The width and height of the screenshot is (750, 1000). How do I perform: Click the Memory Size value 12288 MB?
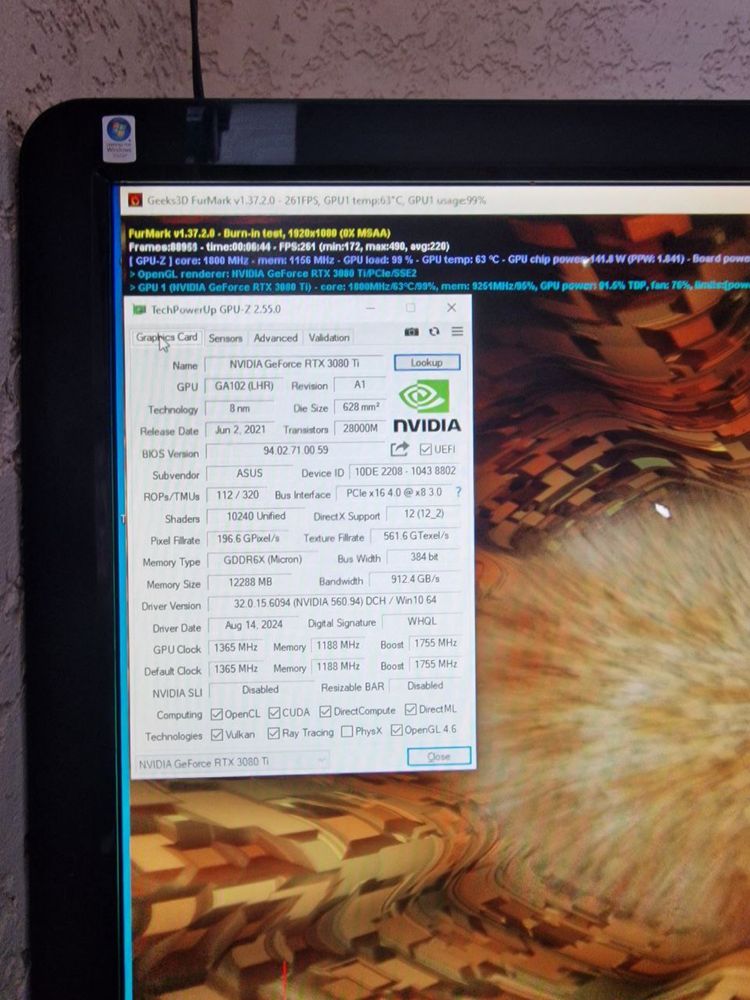[x=251, y=582]
